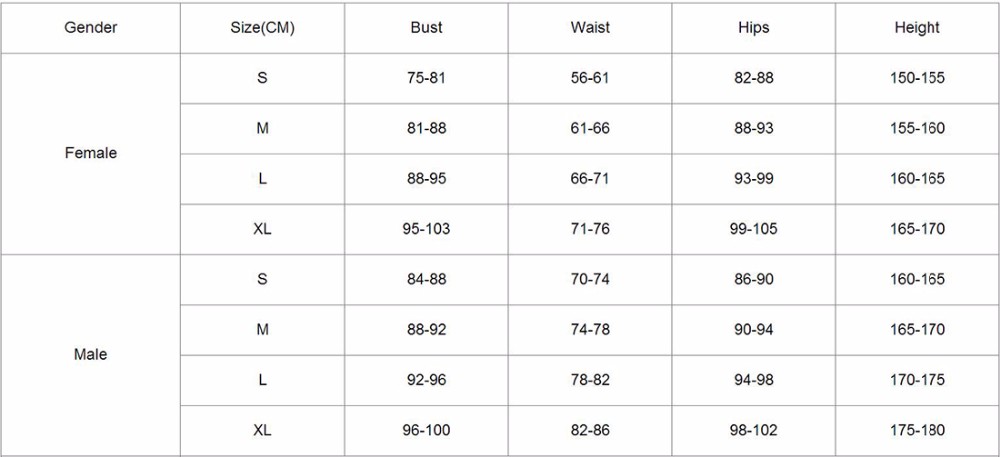Select the Waist column header
The height and width of the screenshot is (457, 1000).
coord(590,28)
